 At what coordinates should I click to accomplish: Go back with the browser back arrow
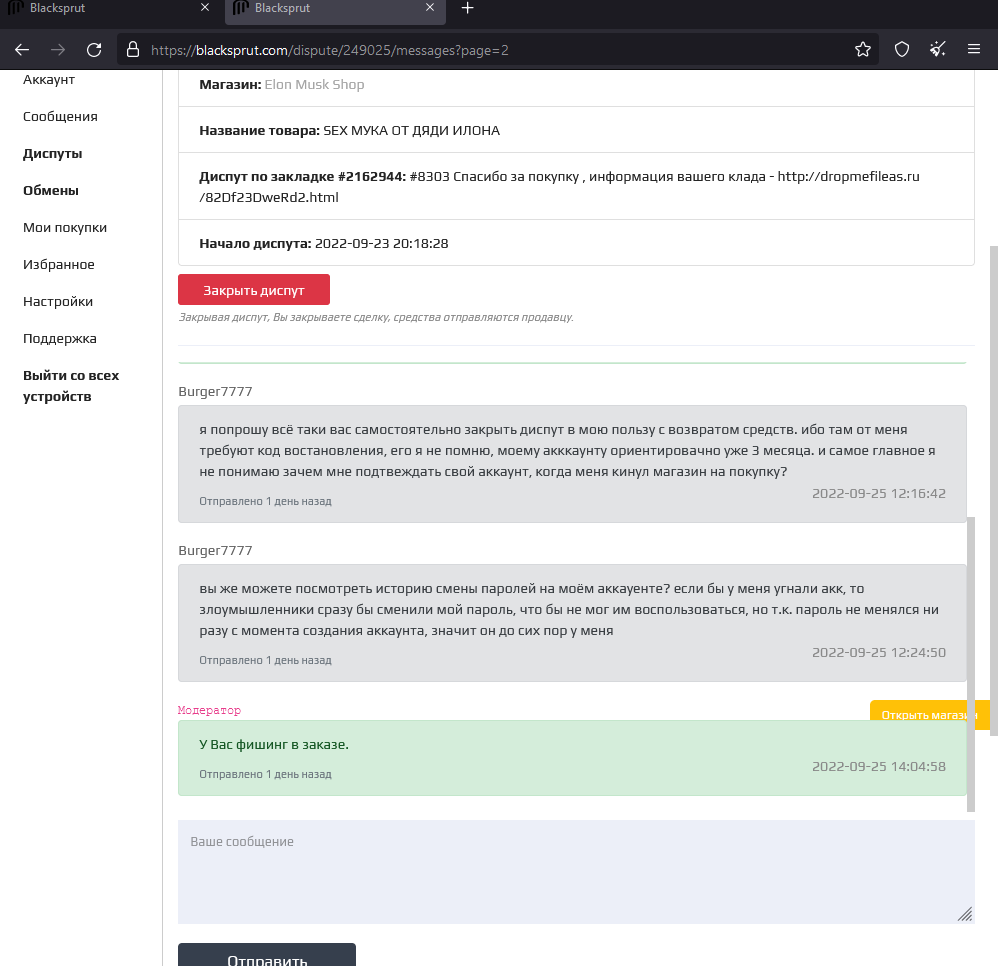tap(22, 50)
